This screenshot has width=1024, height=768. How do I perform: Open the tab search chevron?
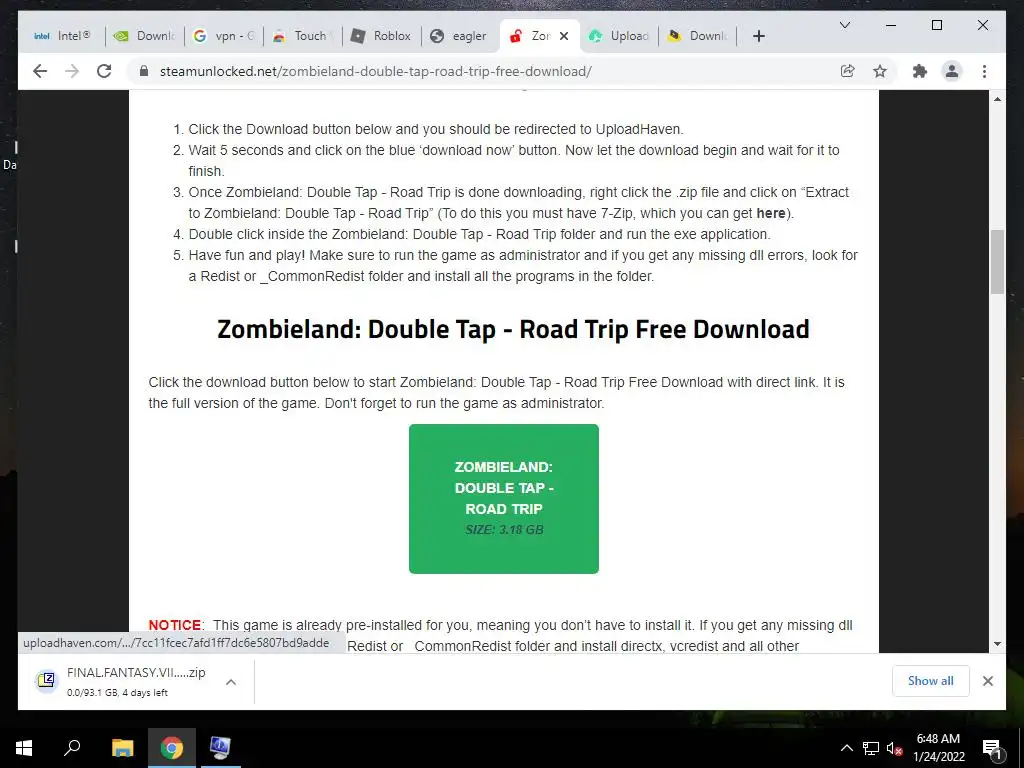(x=844, y=25)
